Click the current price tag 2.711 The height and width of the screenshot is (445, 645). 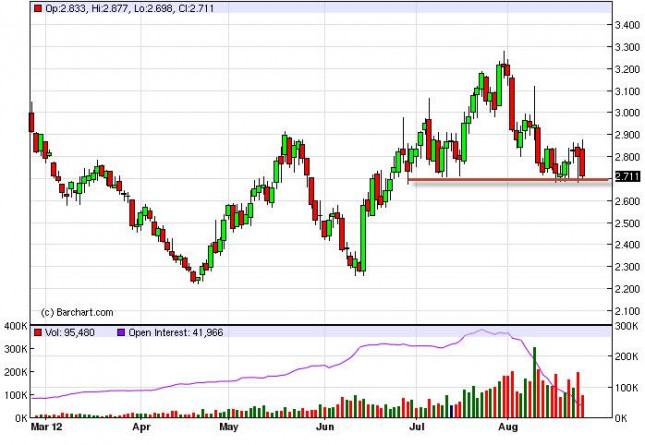627,177
